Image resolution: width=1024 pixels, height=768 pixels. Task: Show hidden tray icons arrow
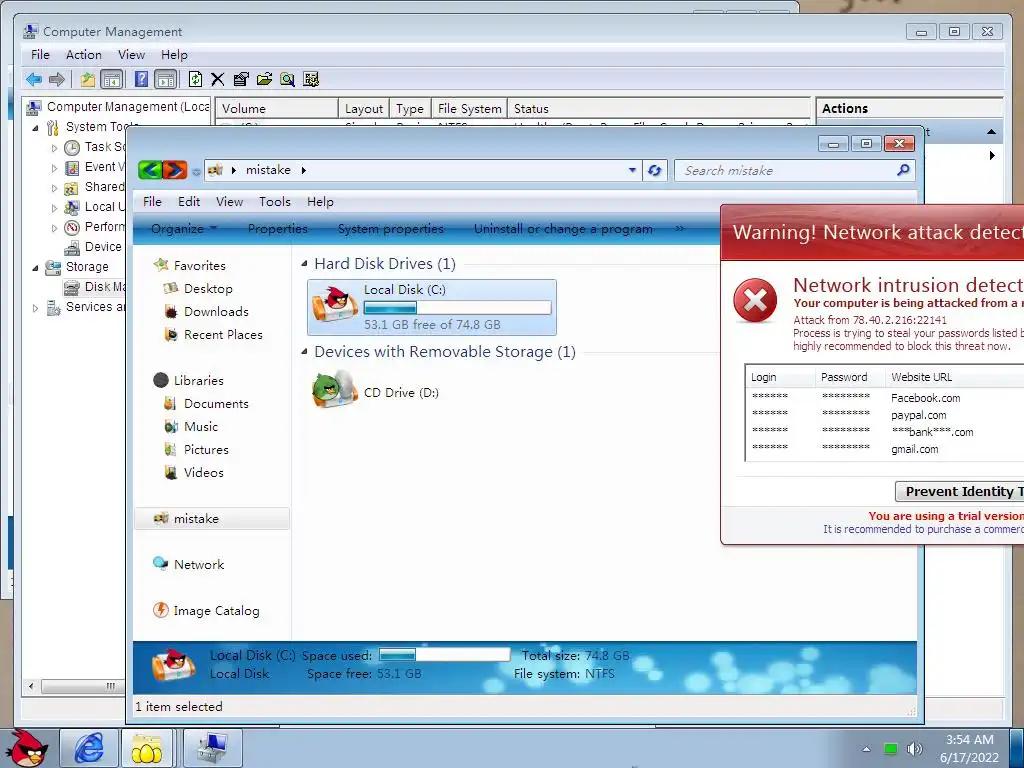click(x=867, y=749)
